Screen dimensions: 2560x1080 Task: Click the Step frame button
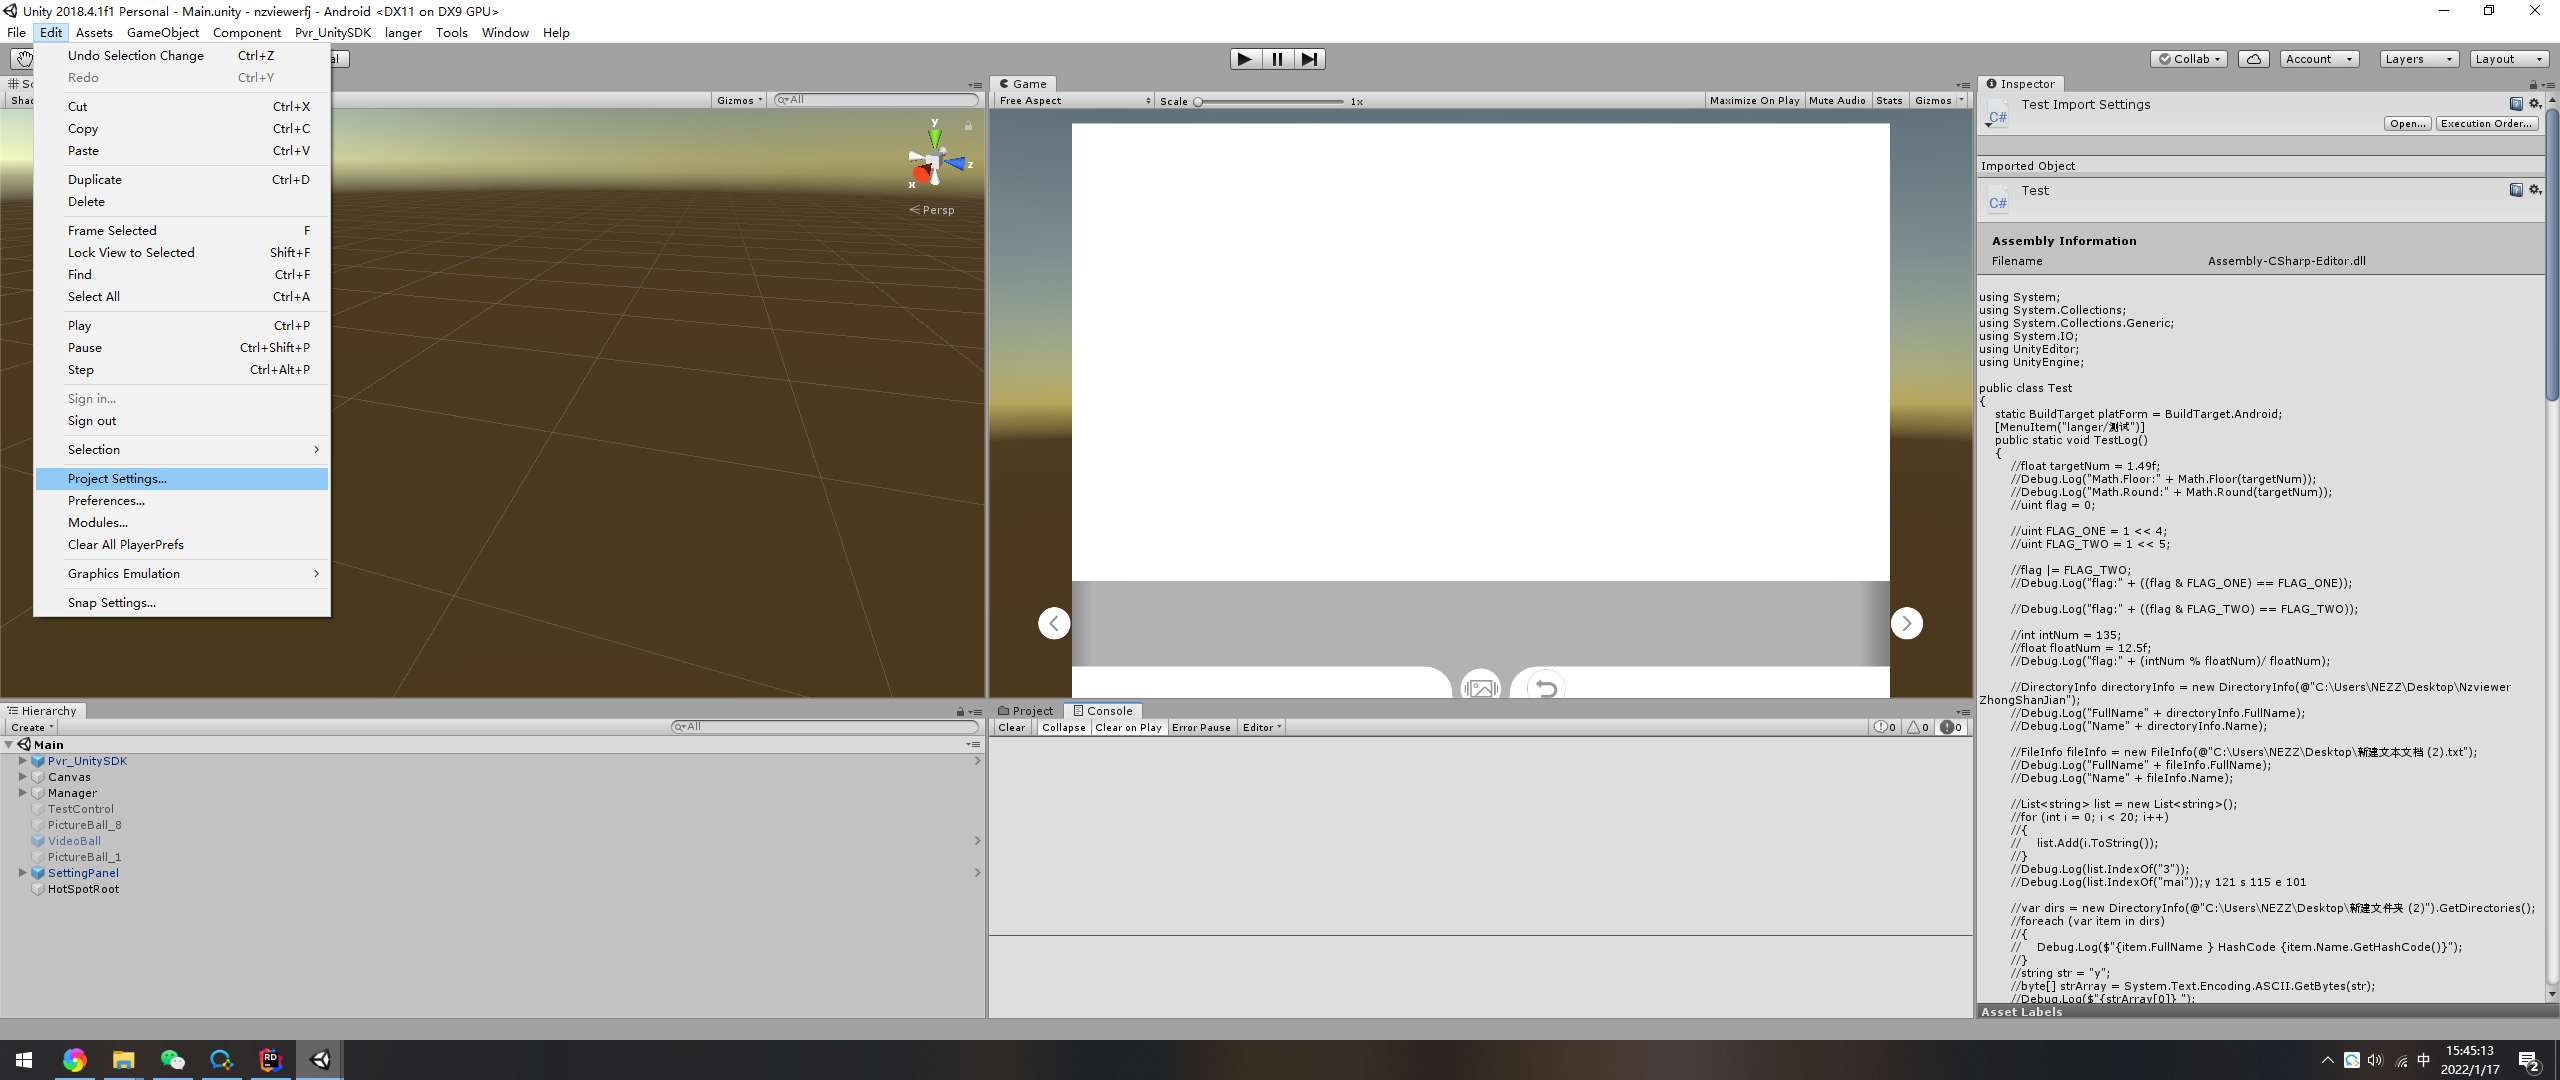coord(1309,59)
